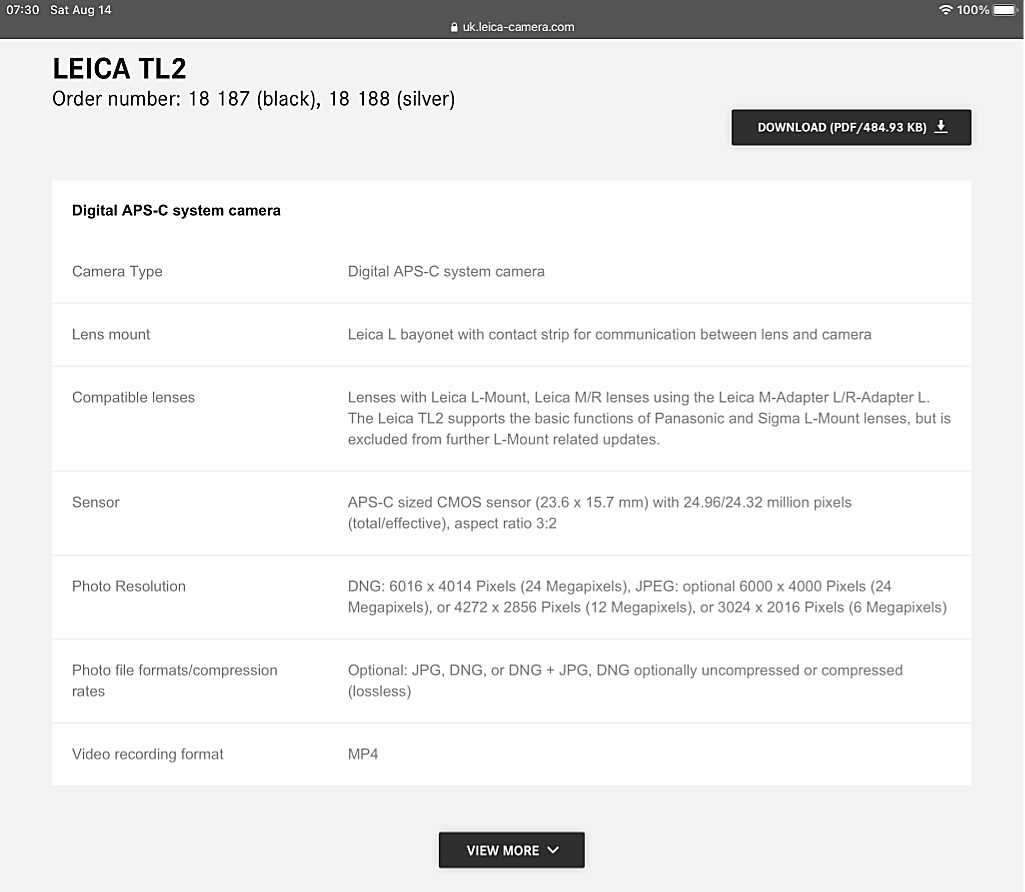Tap the Wi-Fi icon in status bar
The width and height of the screenshot is (1025, 892).
point(945,10)
